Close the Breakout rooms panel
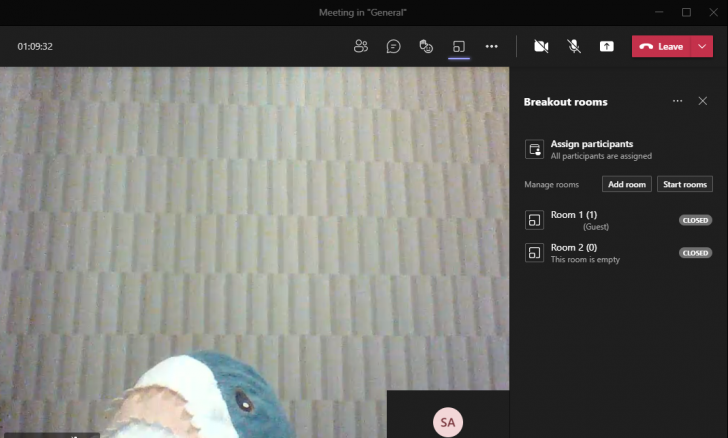Screen dimensions: 728x438 coord(702,101)
